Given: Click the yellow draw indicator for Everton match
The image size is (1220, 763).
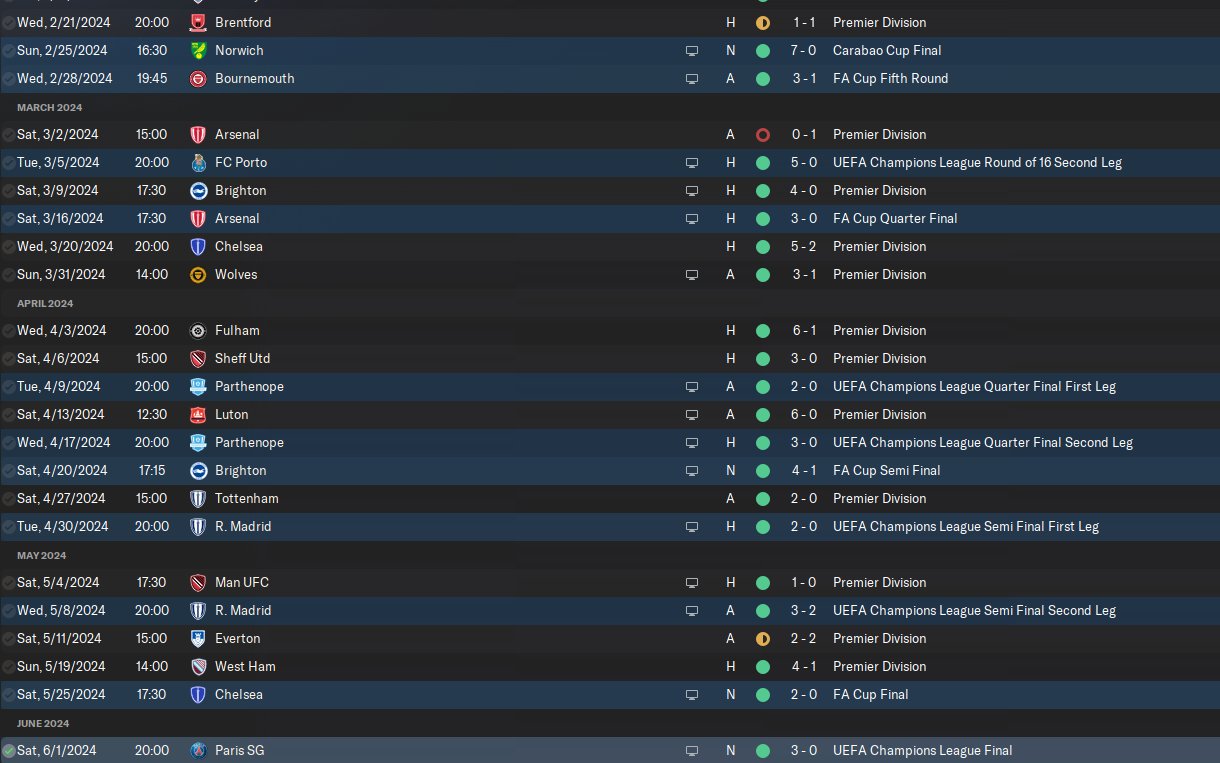Looking at the screenshot, I should click(x=763, y=638).
